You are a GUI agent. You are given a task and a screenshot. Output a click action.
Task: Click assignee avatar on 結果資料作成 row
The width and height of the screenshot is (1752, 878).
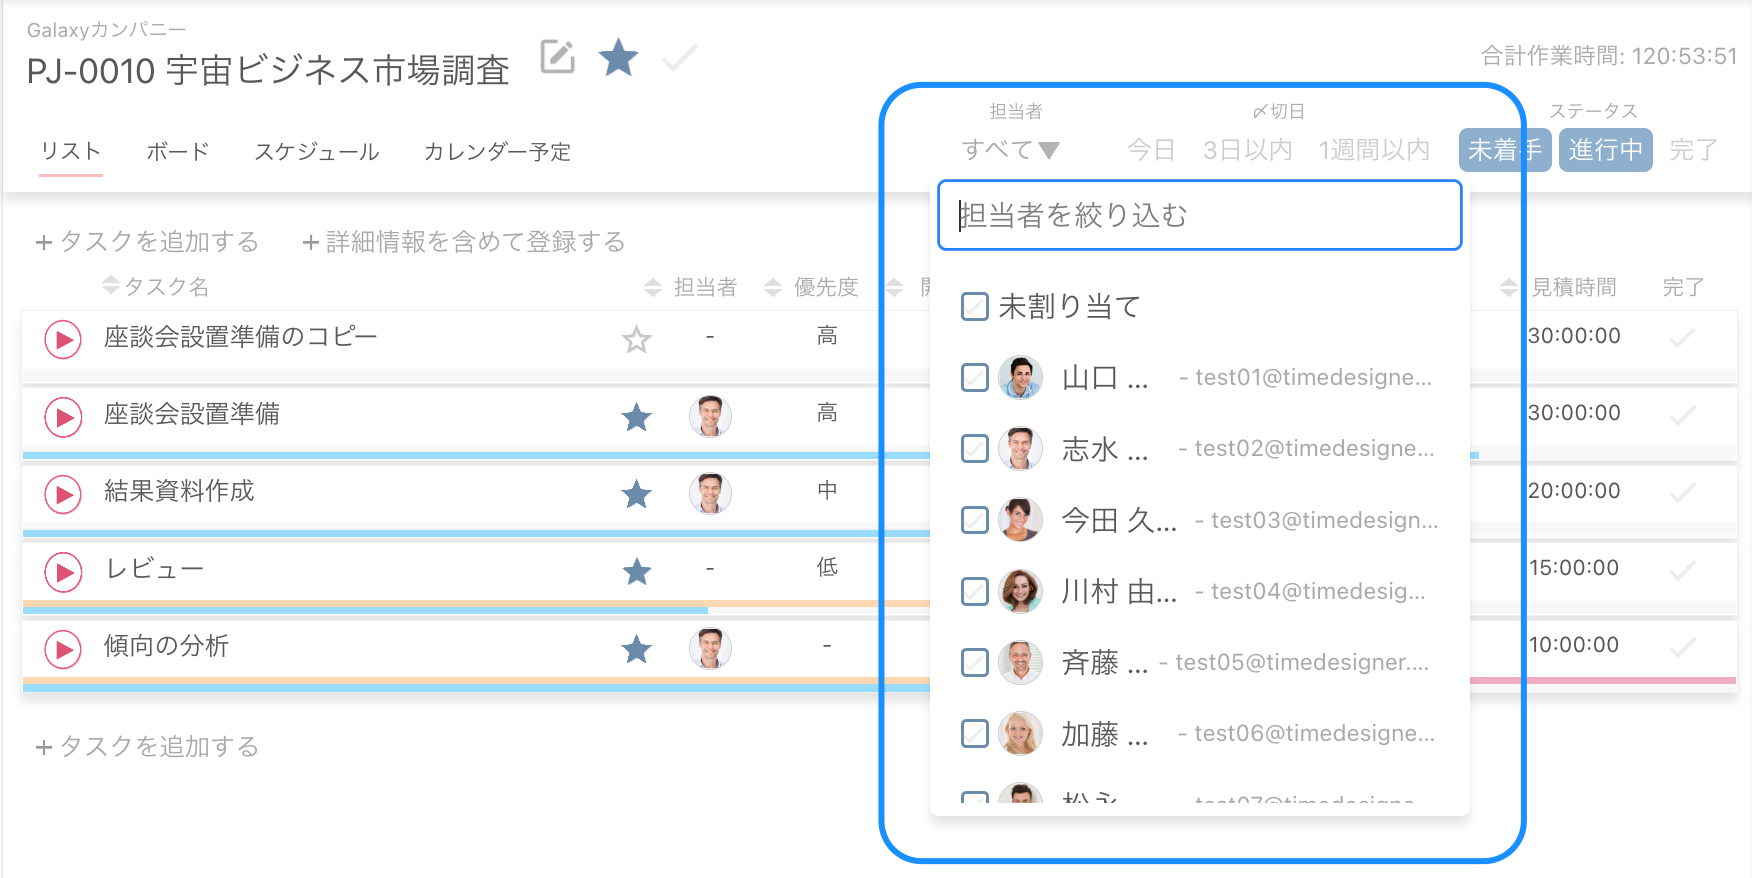point(710,493)
